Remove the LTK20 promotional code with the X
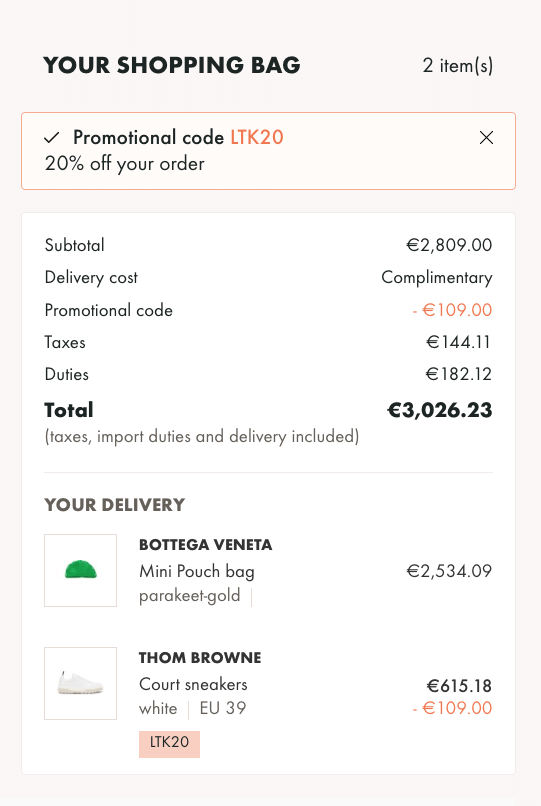The image size is (541, 806). point(486,138)
